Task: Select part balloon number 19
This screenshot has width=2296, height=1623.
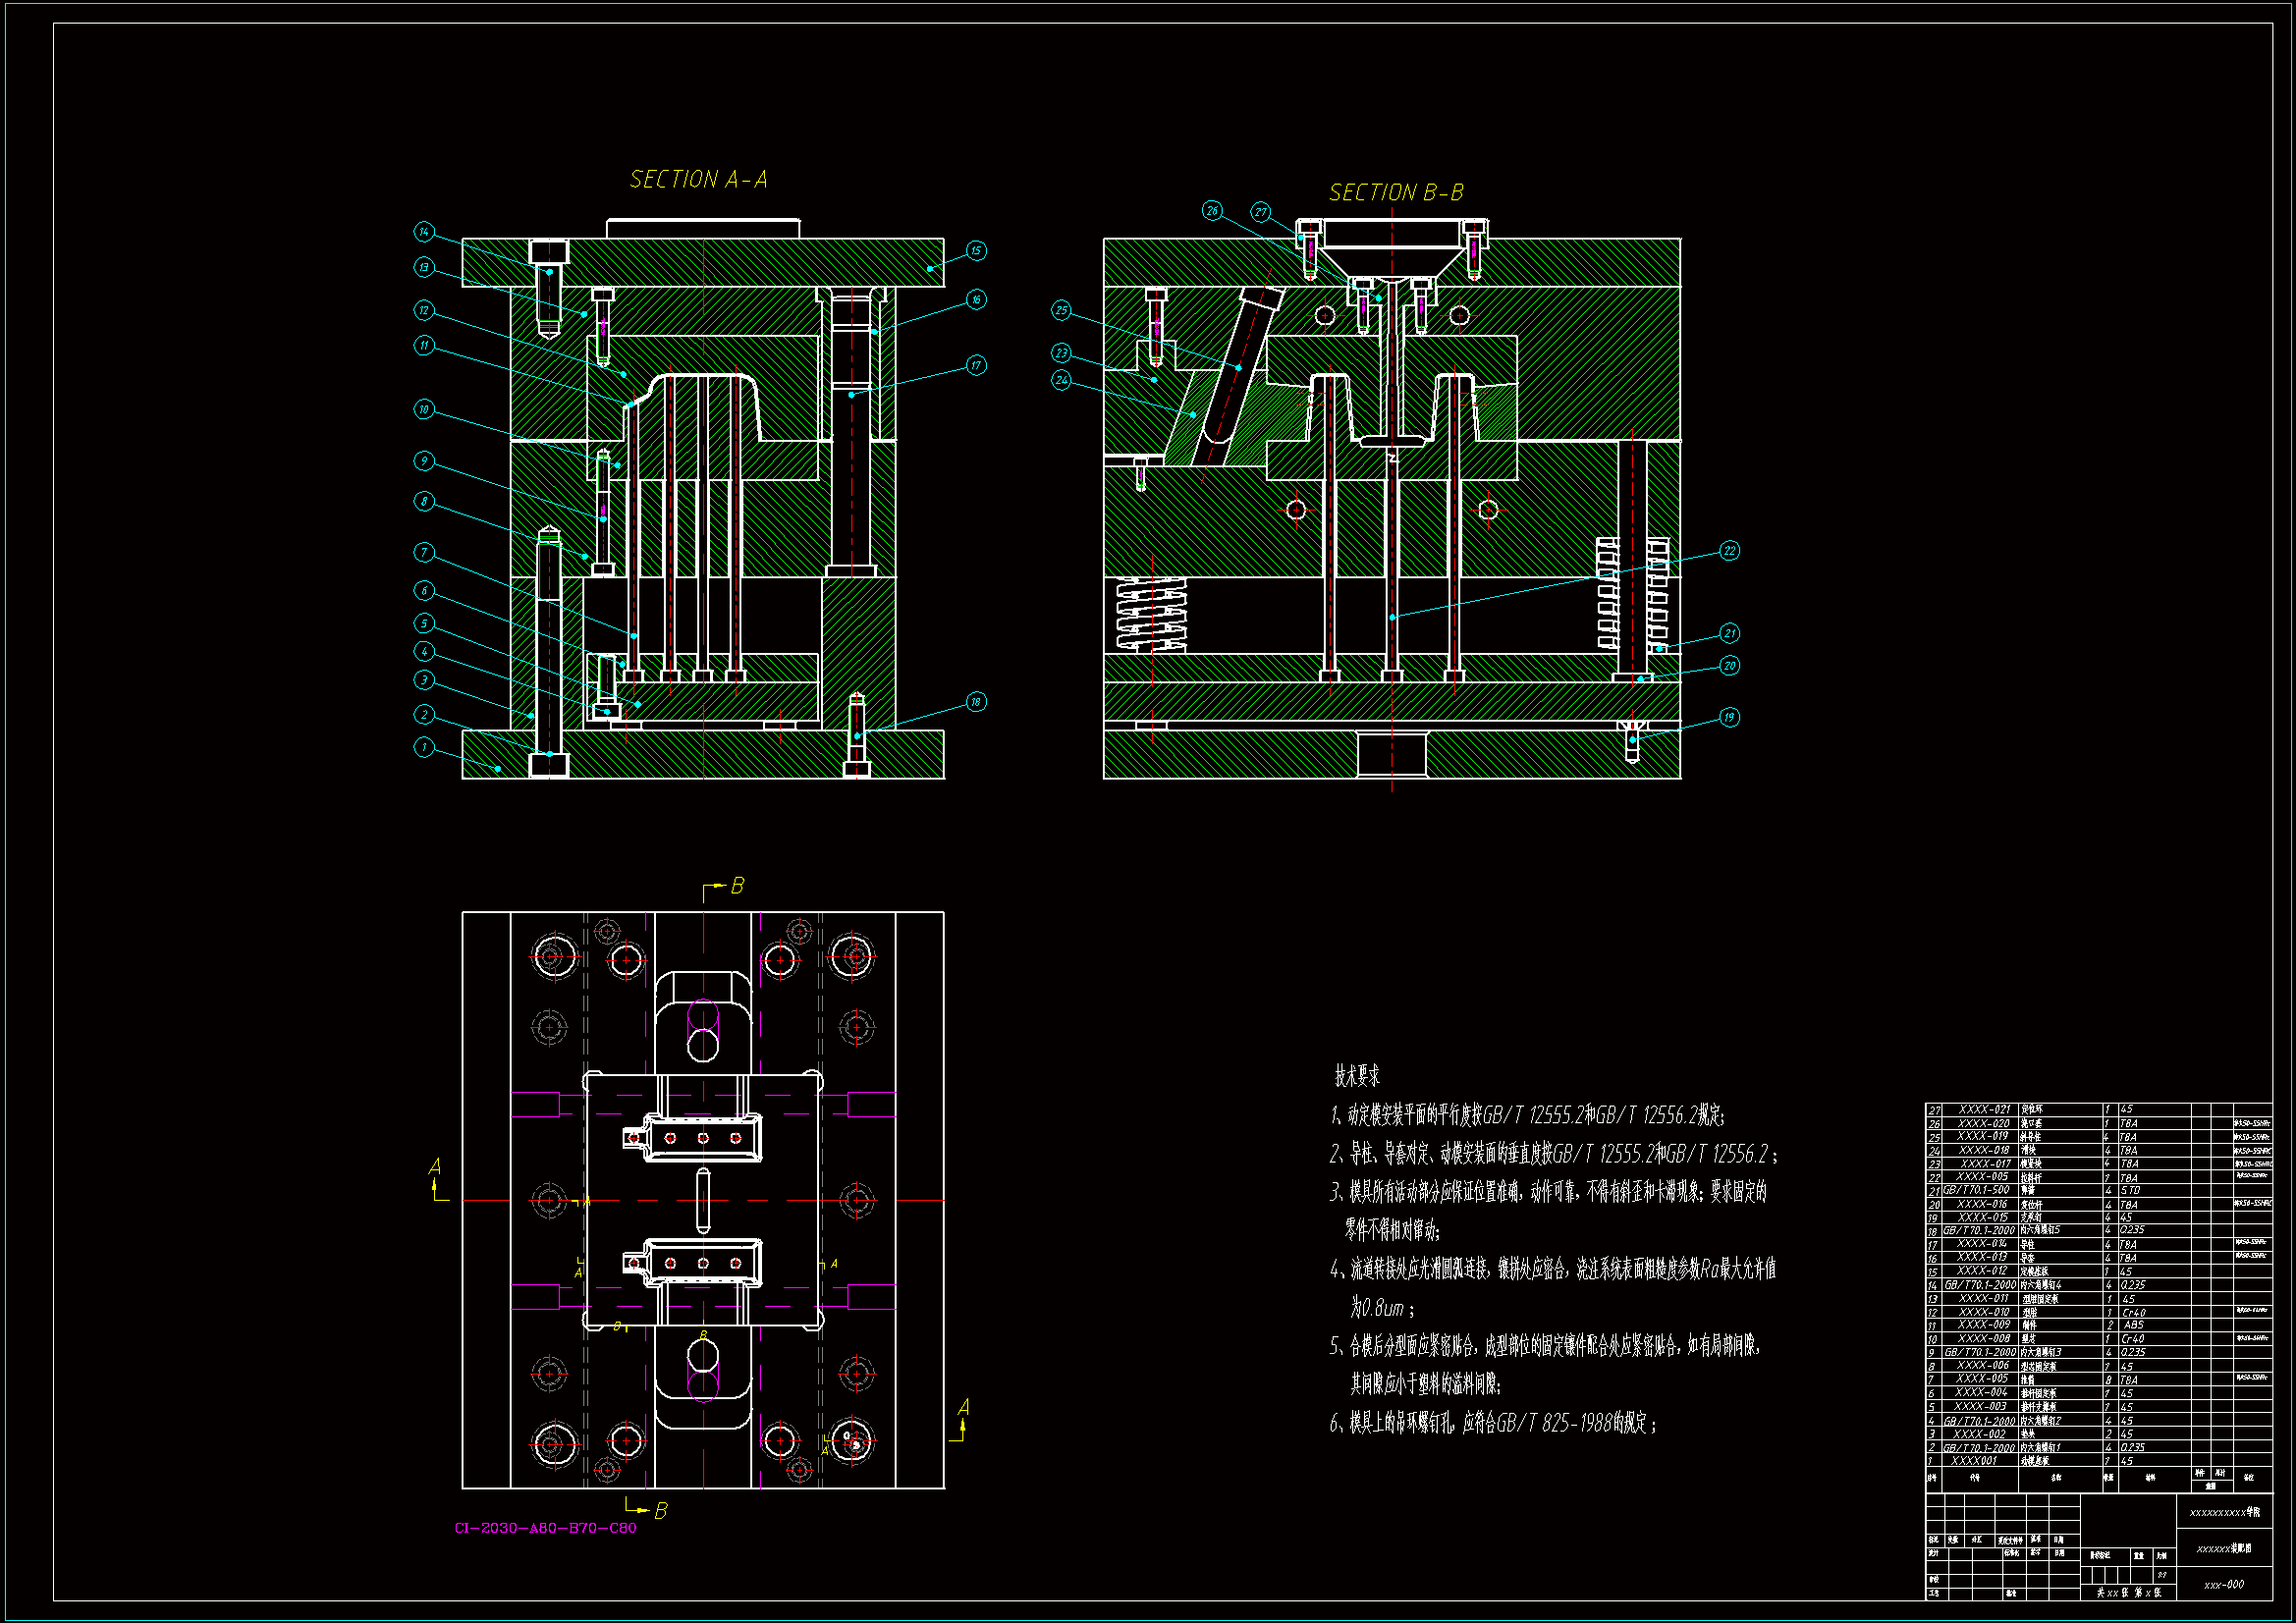Action: (x=1729, y=717)
